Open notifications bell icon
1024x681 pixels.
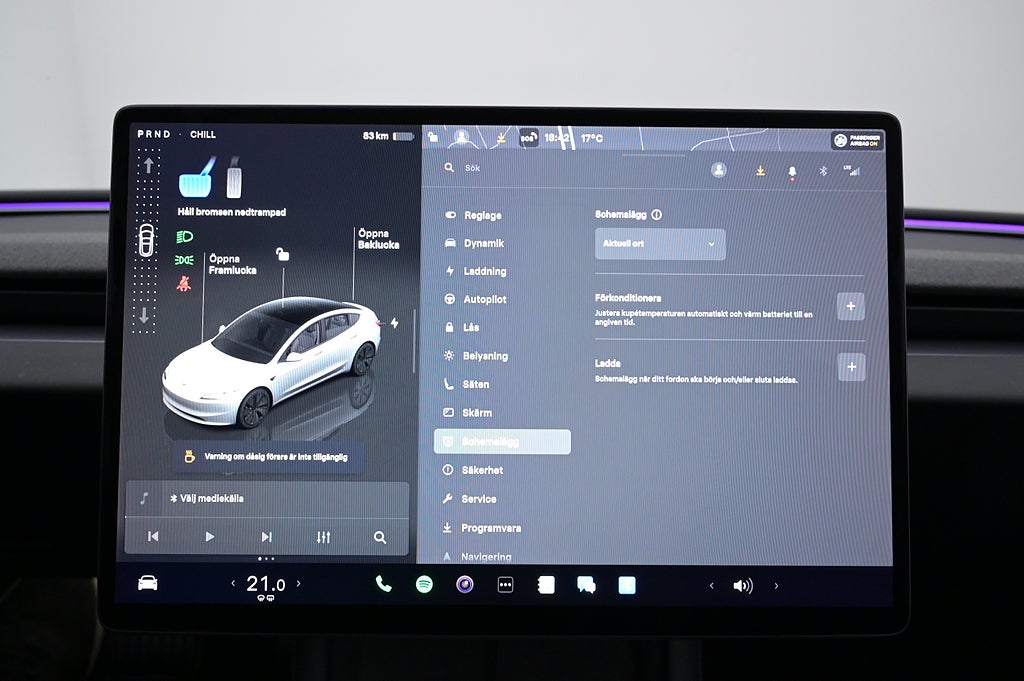pos(792,171)
